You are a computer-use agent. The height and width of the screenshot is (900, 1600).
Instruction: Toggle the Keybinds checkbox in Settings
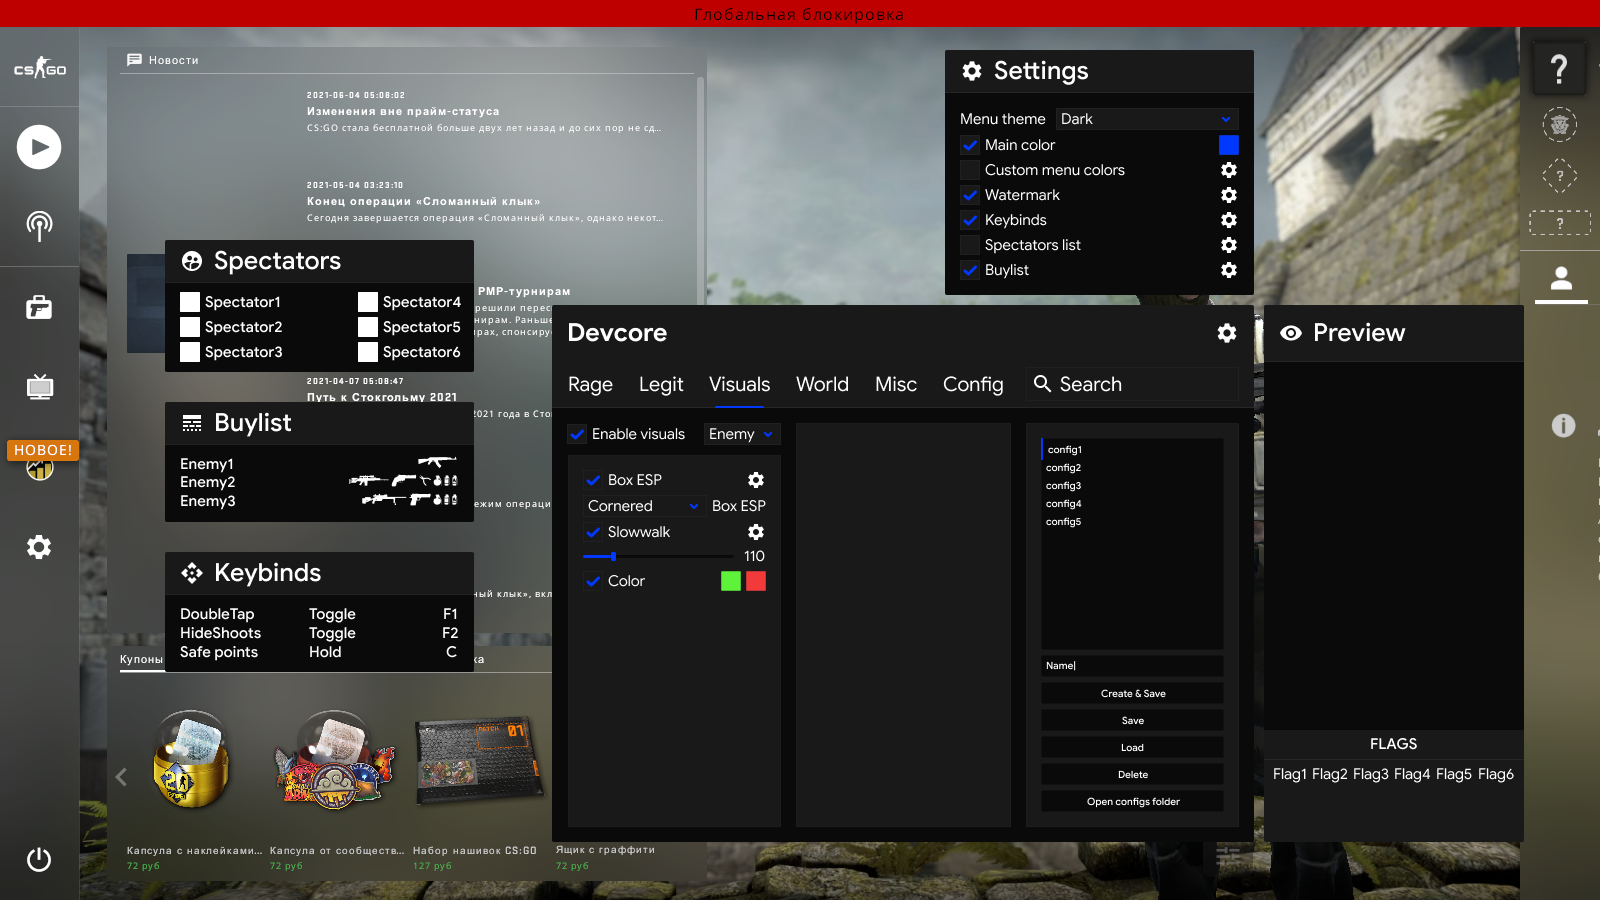tap(970, 220)
